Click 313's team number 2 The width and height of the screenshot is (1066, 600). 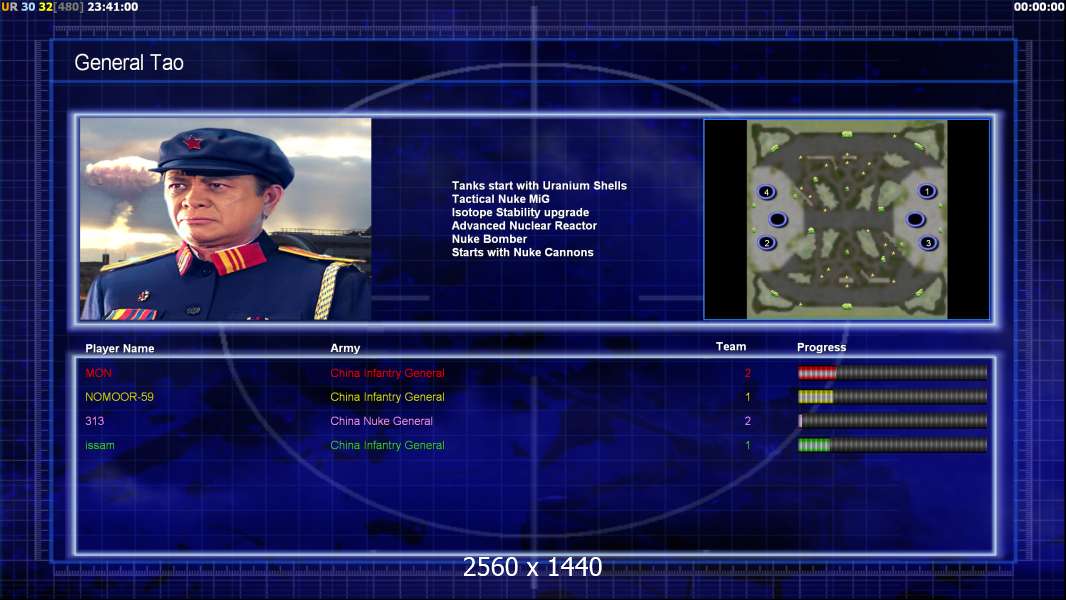(748, 421)
